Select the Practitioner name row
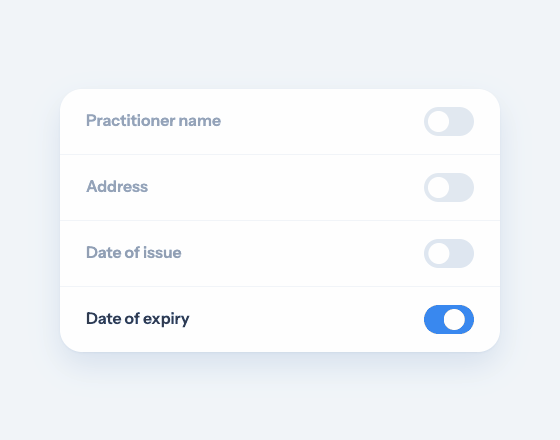The image size is (560, 440). pyautogui.click(x=280, y=122)
